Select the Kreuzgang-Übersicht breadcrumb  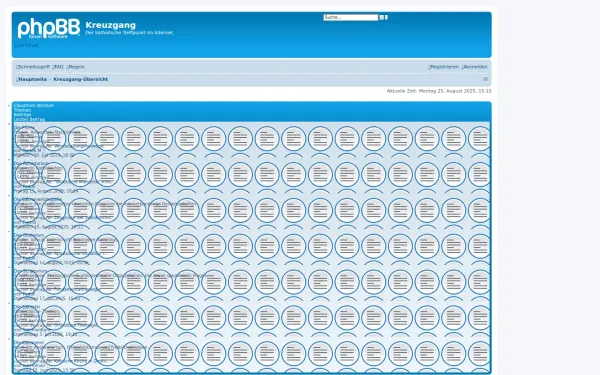81,79
